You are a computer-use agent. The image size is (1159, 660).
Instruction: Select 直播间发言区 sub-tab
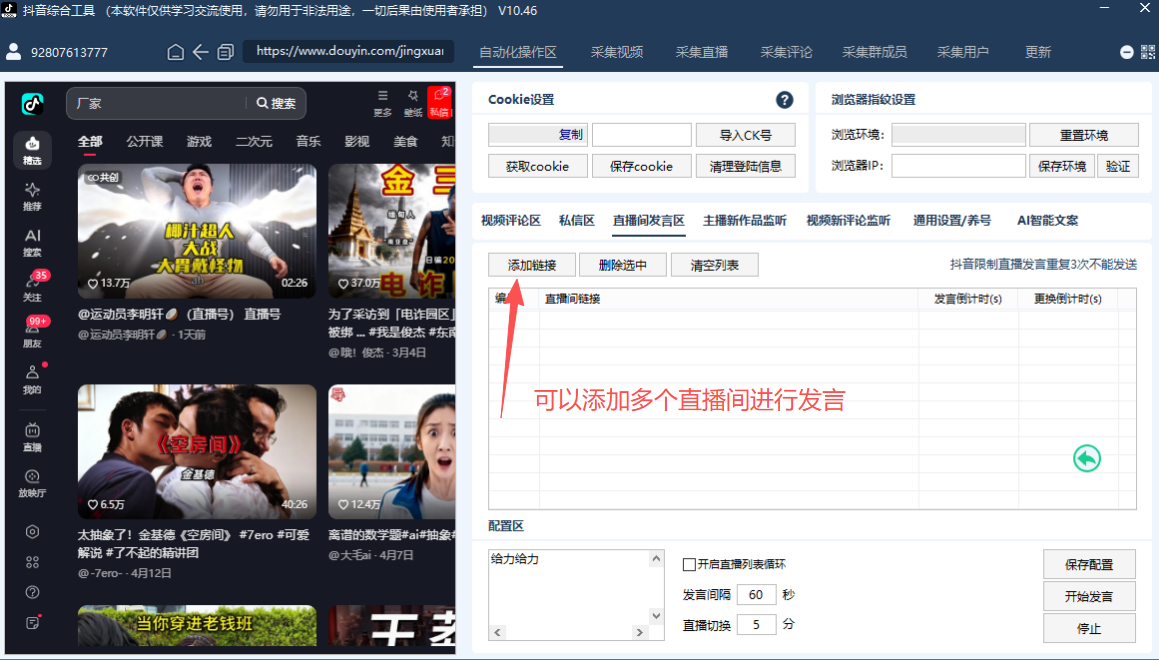[649, 220]
